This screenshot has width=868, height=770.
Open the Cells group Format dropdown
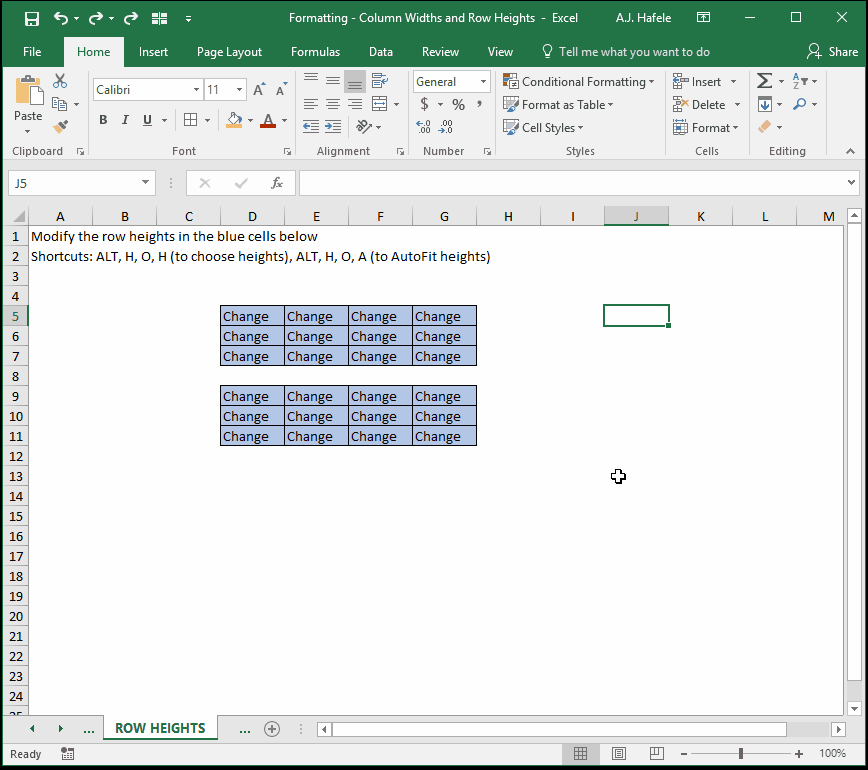[x=706, y=127]
